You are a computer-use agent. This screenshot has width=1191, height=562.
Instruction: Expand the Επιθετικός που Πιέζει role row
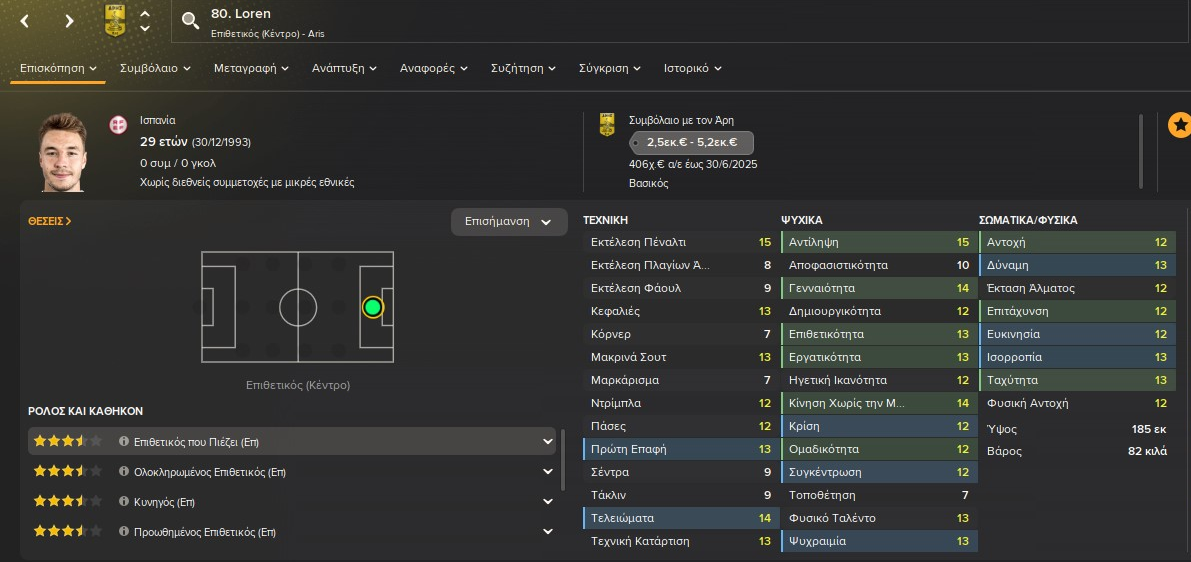[x=547, y=441]
